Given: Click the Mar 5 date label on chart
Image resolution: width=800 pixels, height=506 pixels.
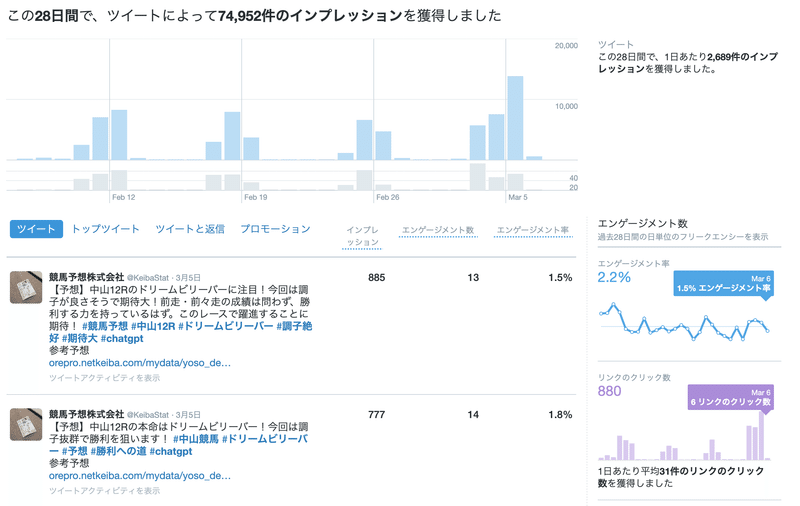Looking at the screenshot, I should [518, 197].
